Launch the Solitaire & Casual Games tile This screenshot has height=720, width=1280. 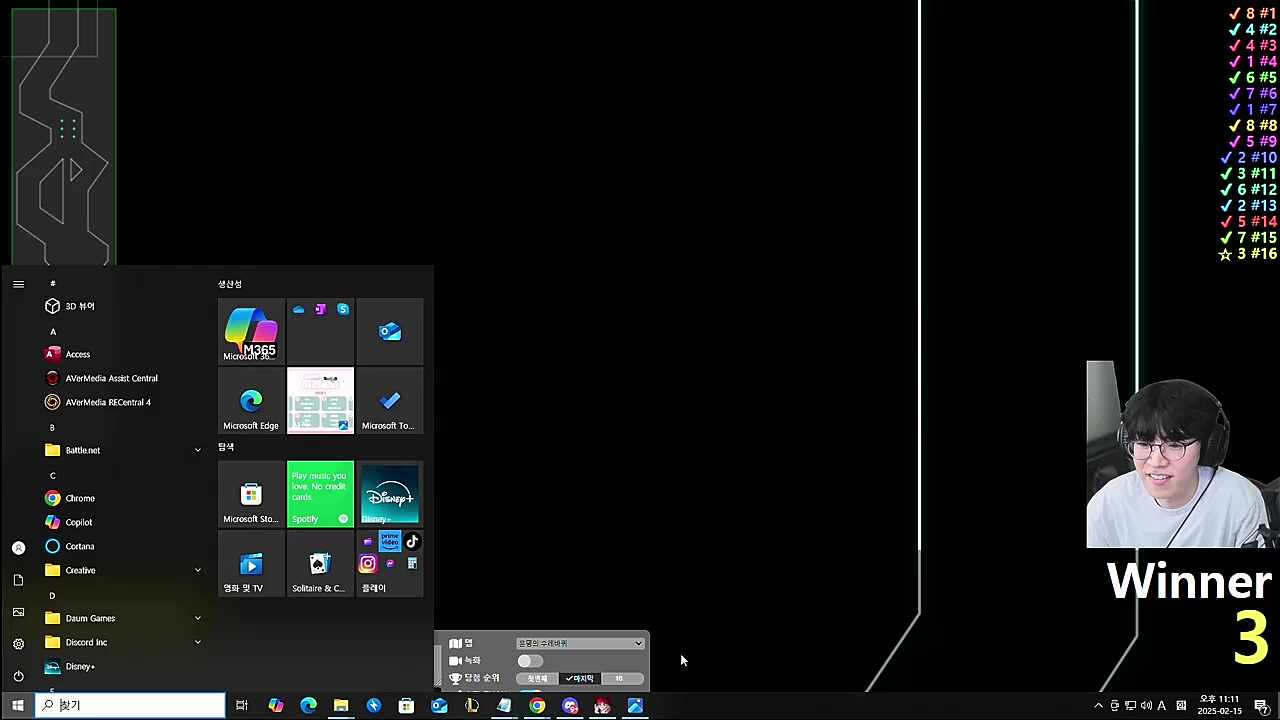point(320,563)
